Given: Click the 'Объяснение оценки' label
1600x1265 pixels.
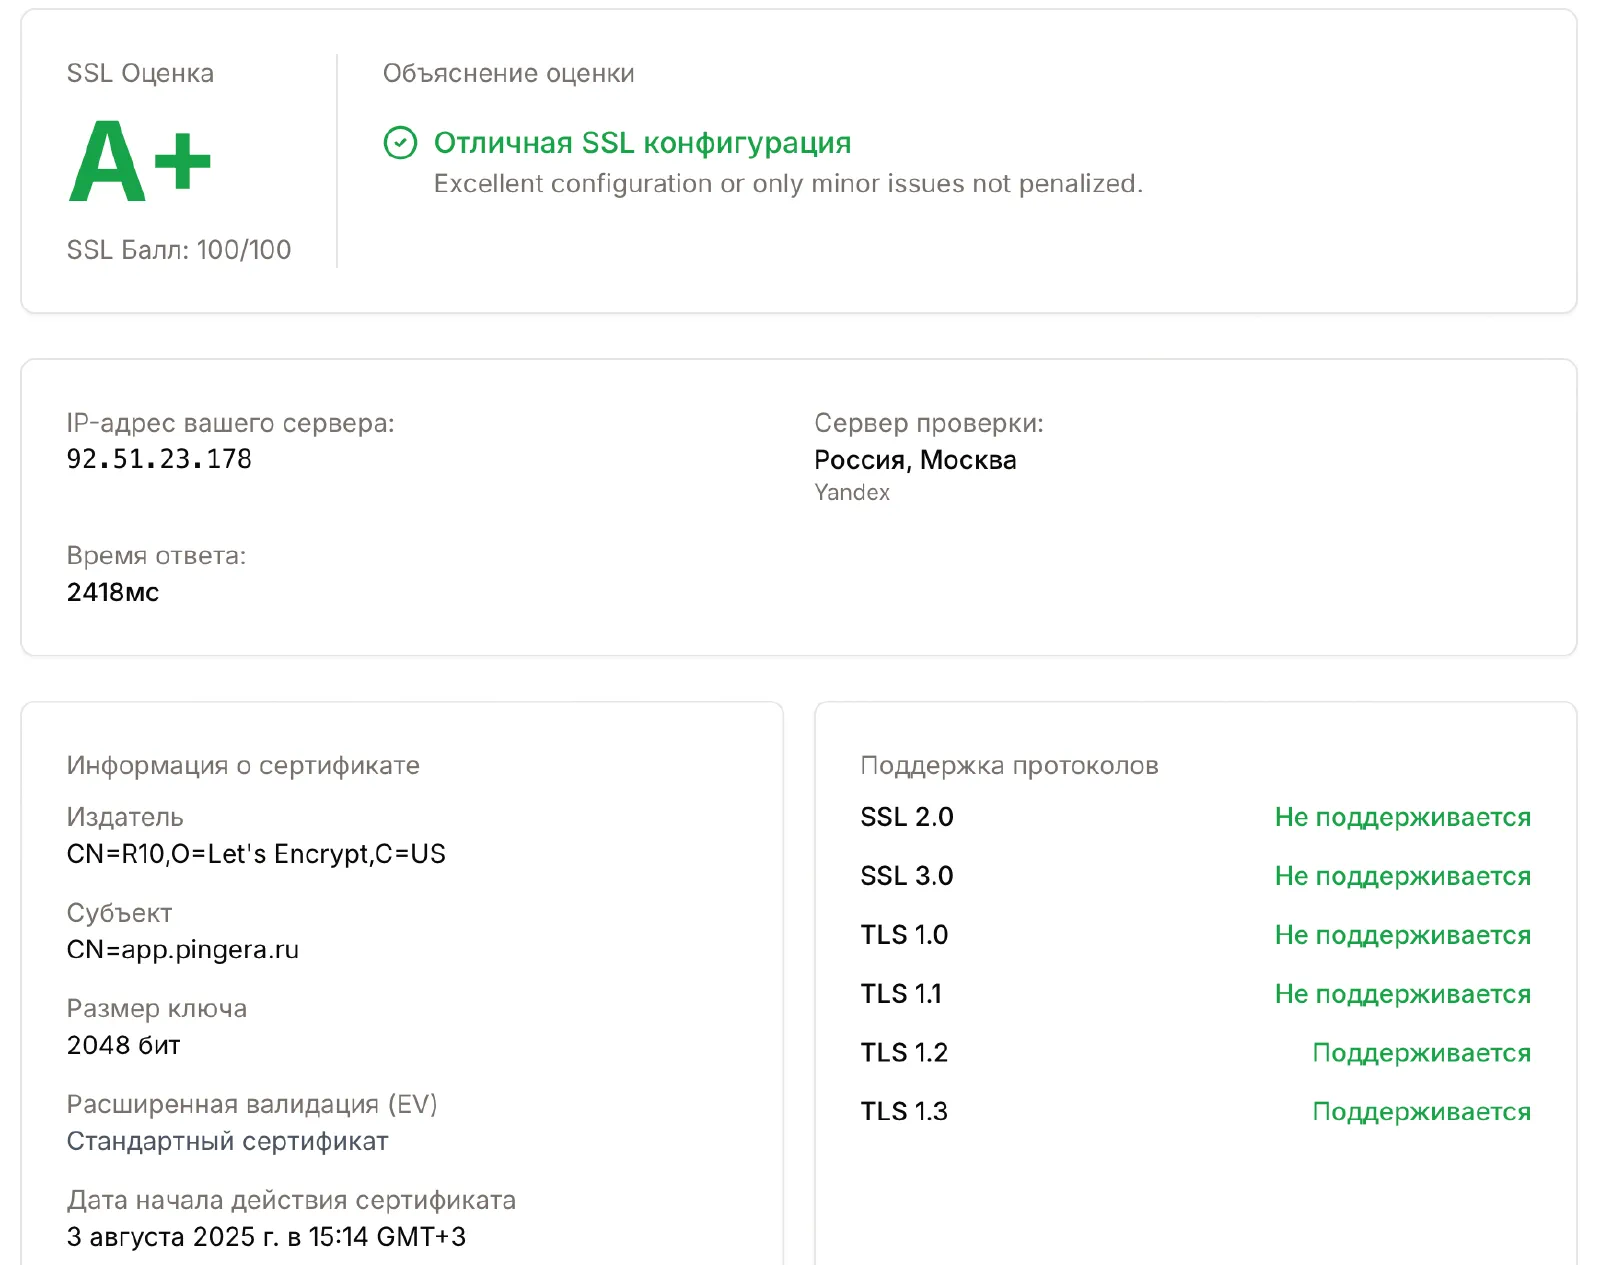Looking at the screenshot, I should tap(509, 73).
